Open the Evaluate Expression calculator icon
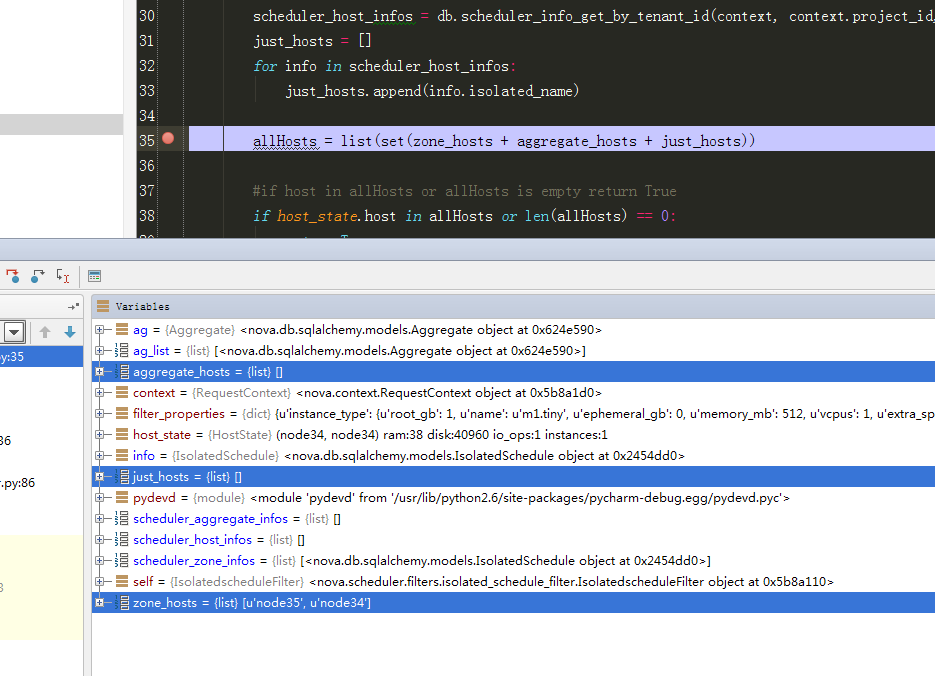 tap(94, 276)
